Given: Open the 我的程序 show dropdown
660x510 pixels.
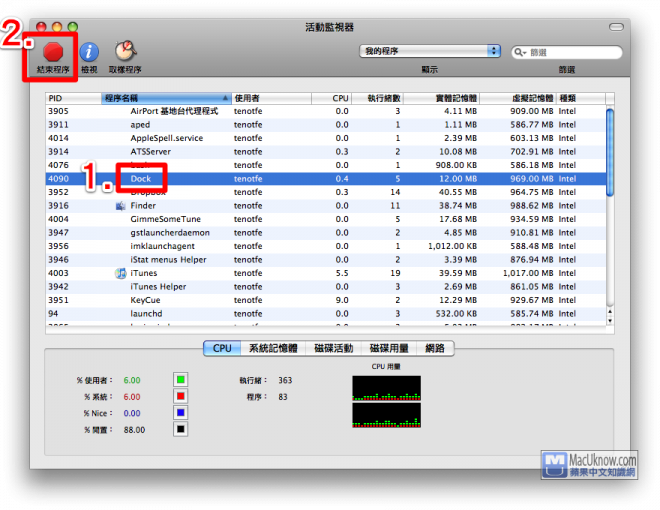Looking at the screenshot, I should [x=430, y=51].
